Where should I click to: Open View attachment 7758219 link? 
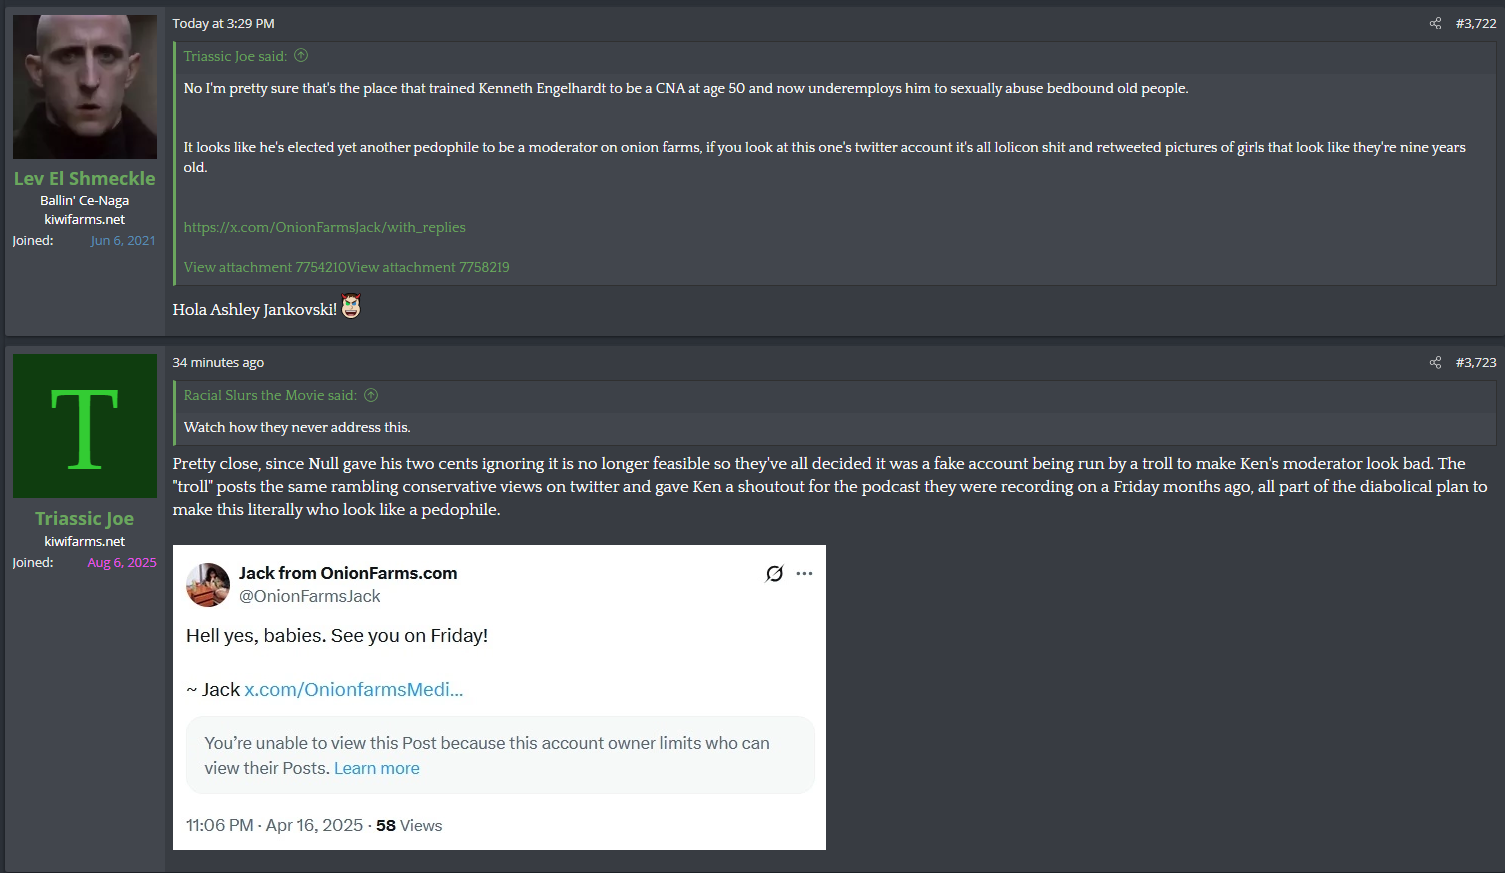[429, 267]
